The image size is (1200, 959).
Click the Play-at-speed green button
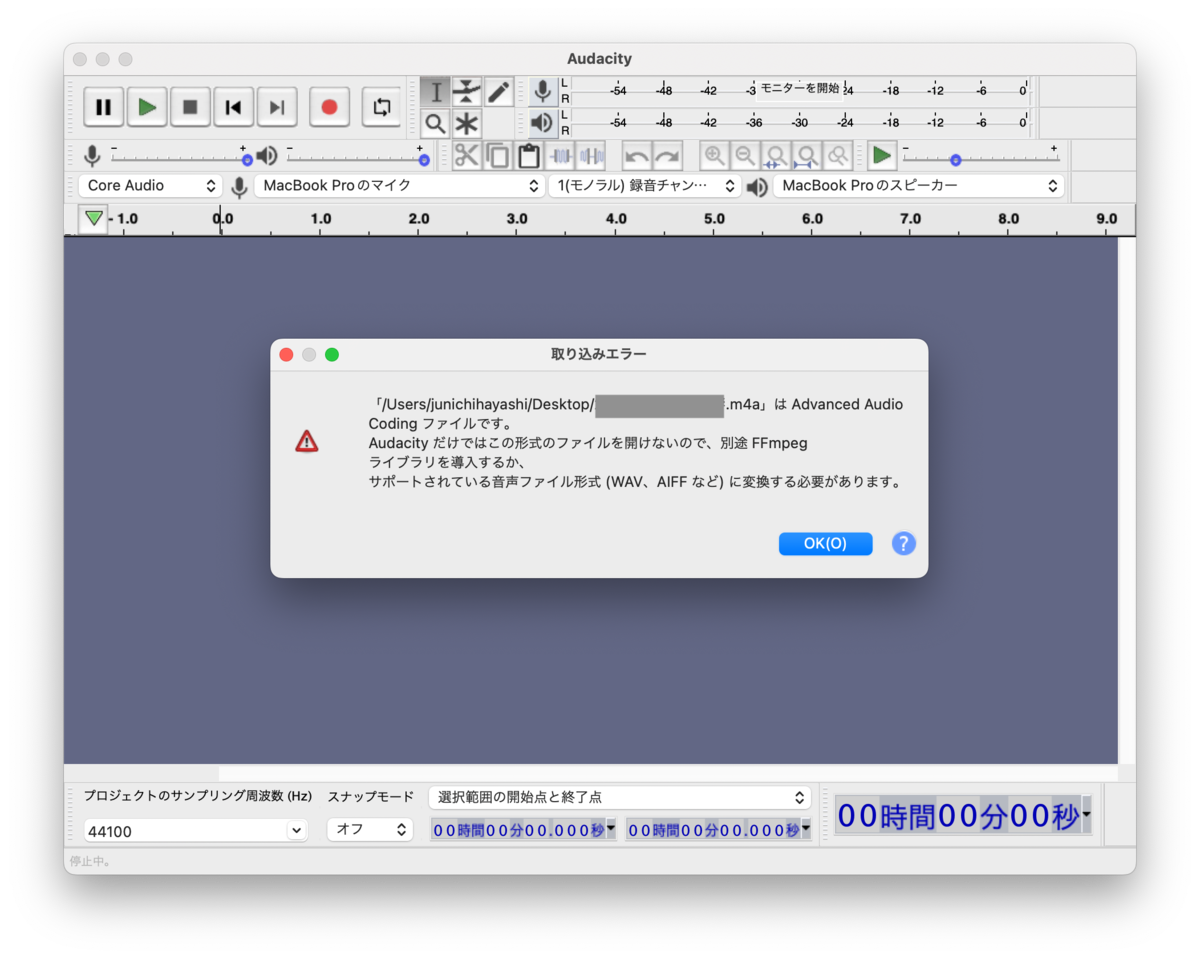(881, 156)
